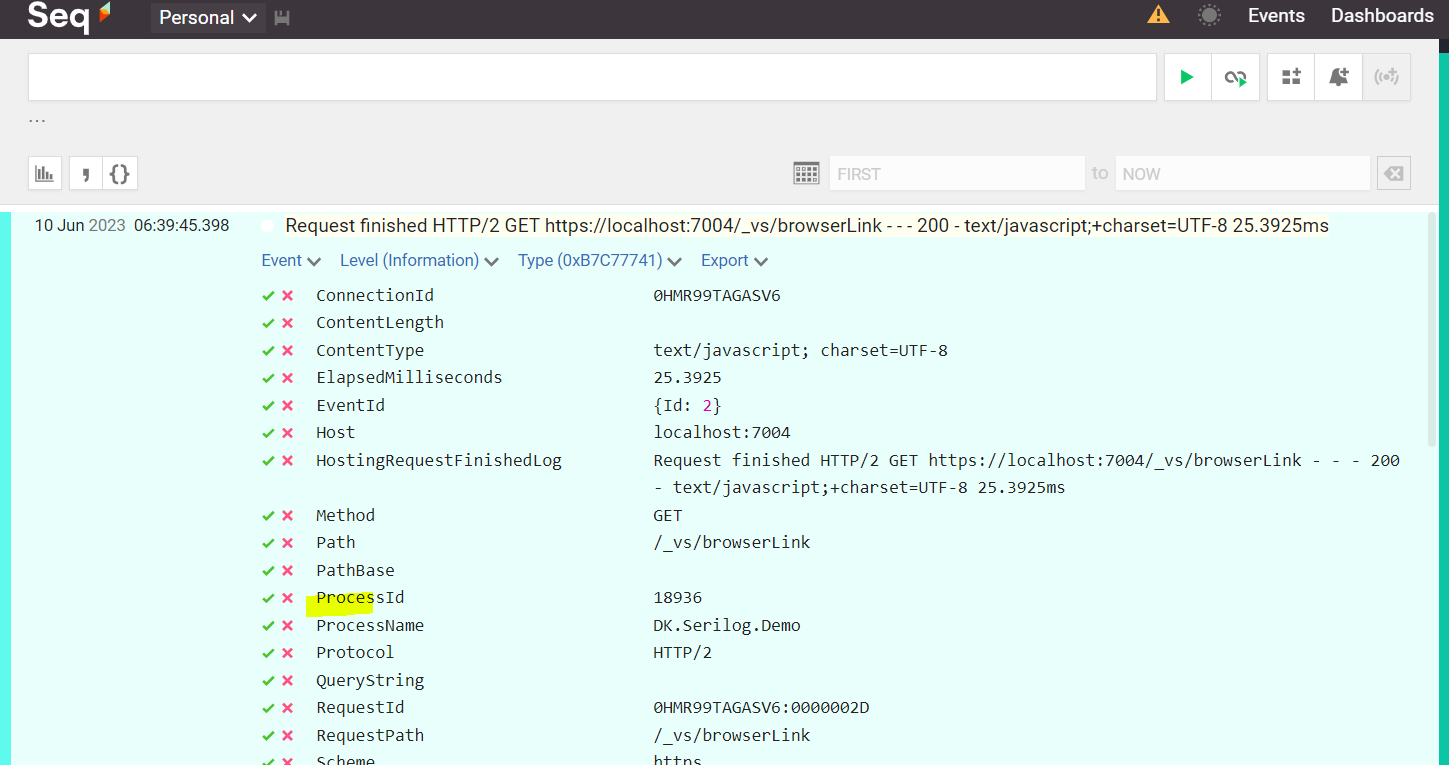
Task: Click the query search input box
Action: [x=592, y=77]
